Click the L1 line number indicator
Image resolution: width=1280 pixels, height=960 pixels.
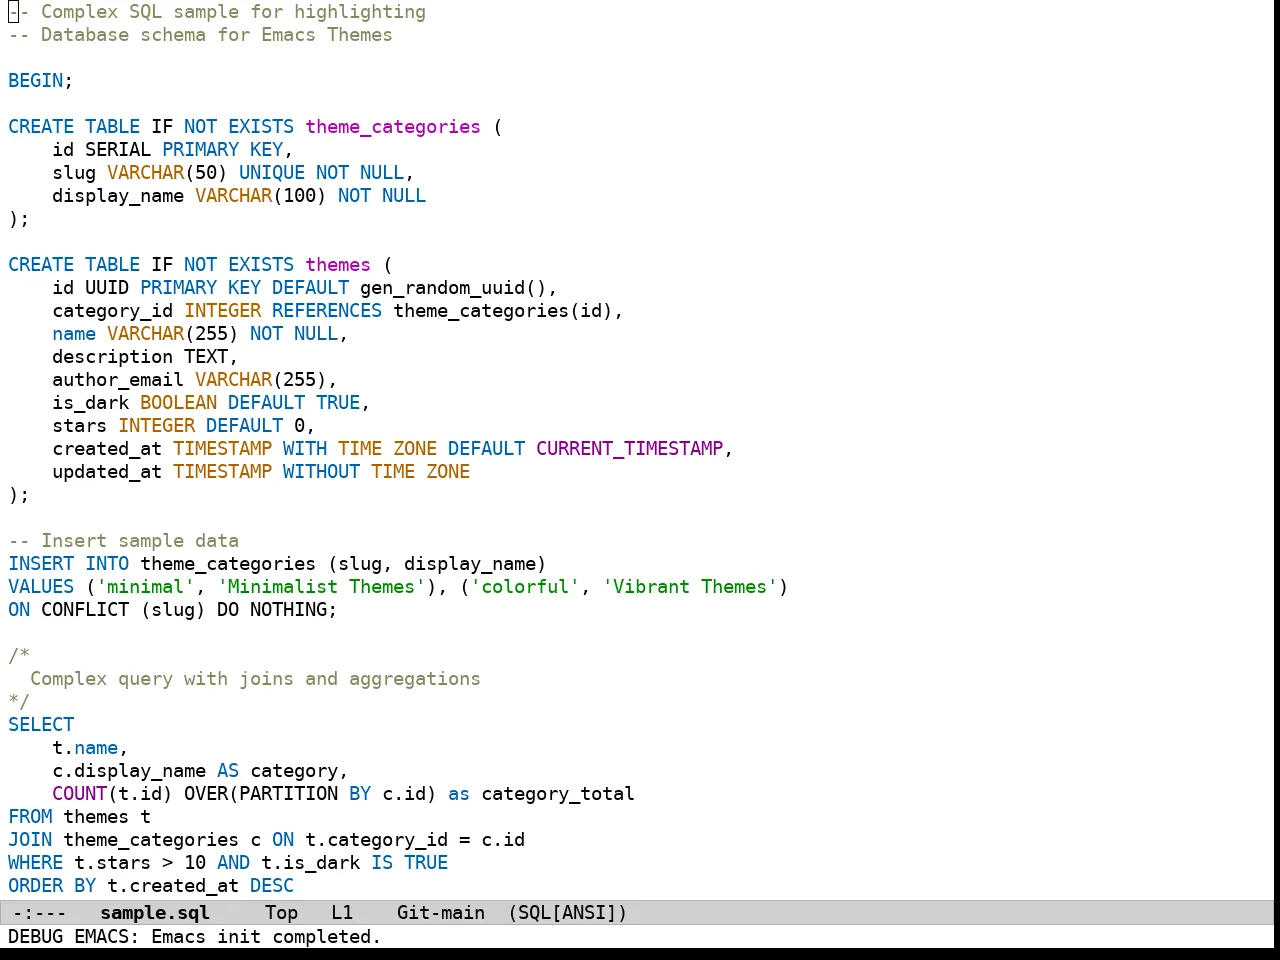coord(342,912)
